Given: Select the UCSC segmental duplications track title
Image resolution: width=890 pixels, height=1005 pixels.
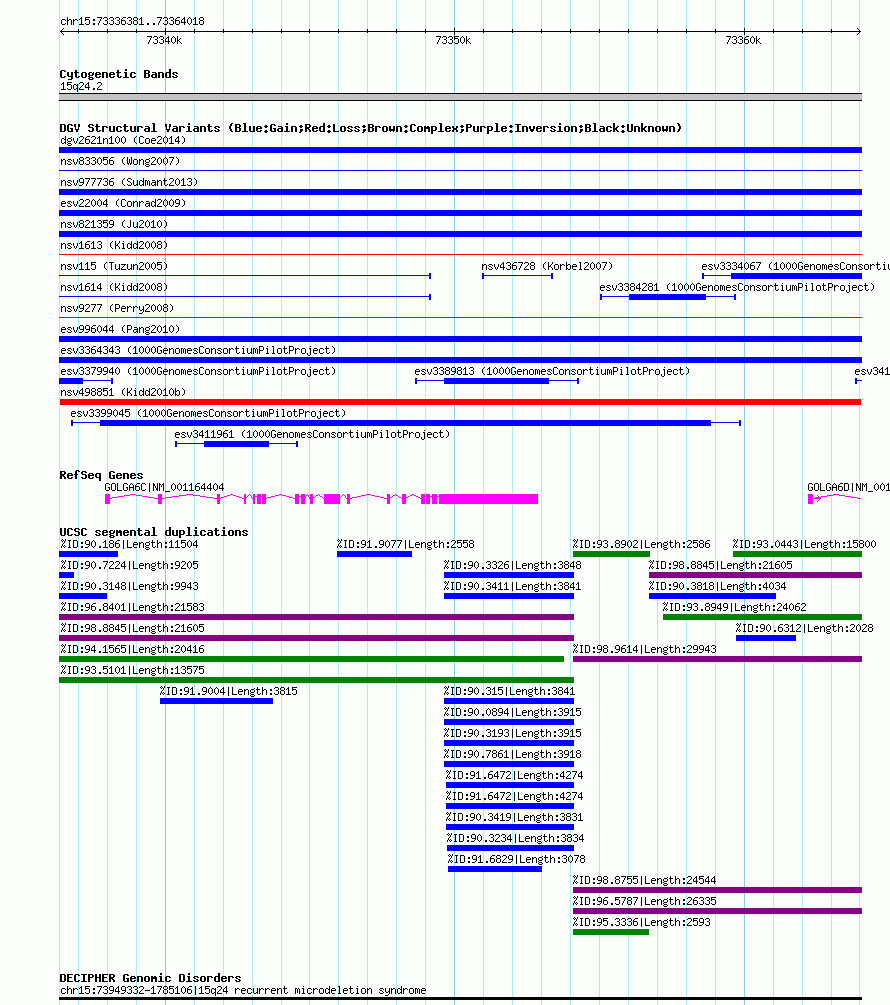Looking at the screenshot, I should pos(154,532).
